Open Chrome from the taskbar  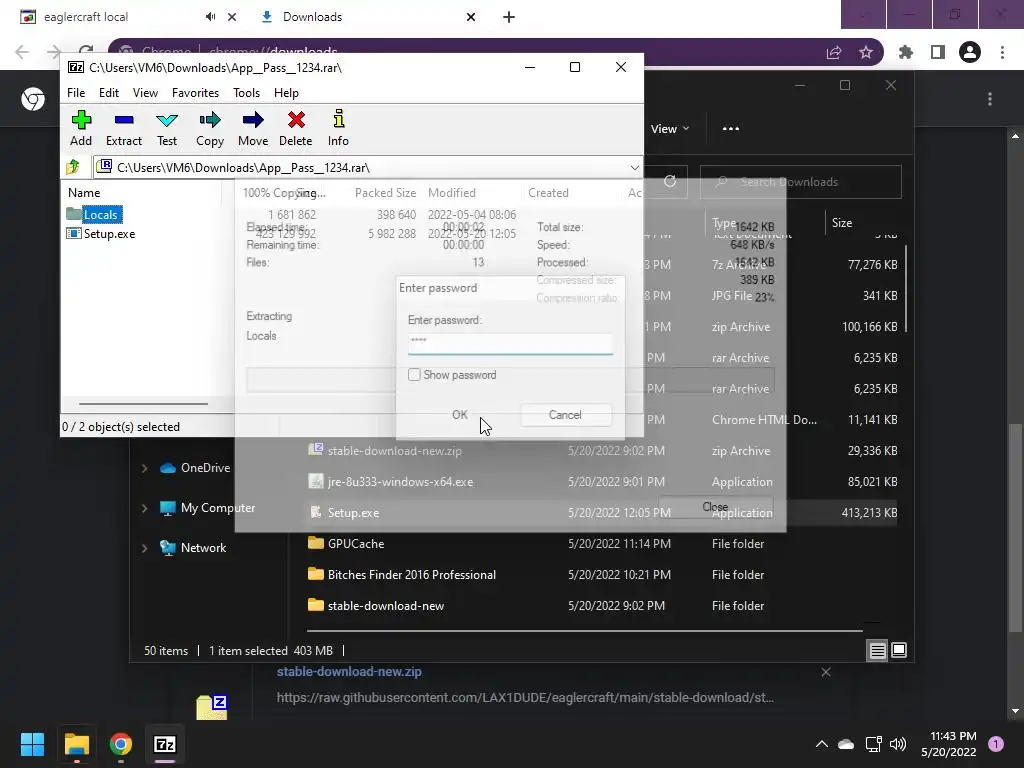121,744
